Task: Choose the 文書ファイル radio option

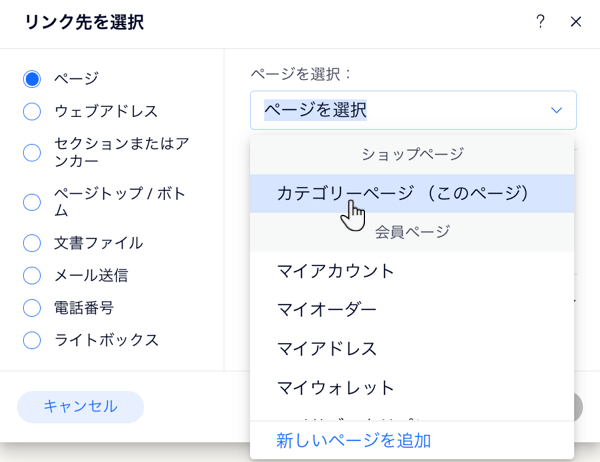Action: (x=32, y=242)
